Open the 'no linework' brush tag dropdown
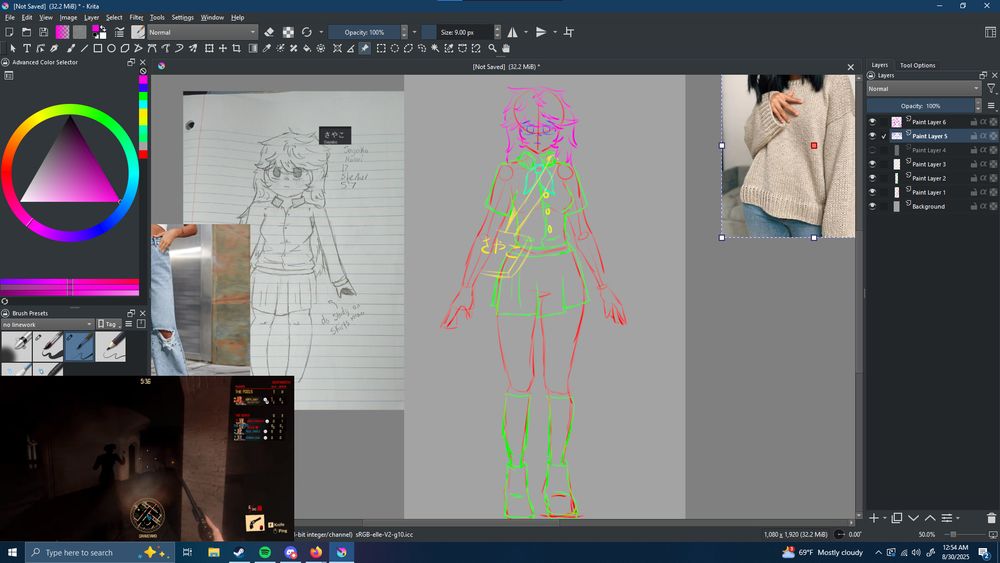1000x563 pixels. click(47, 325)
